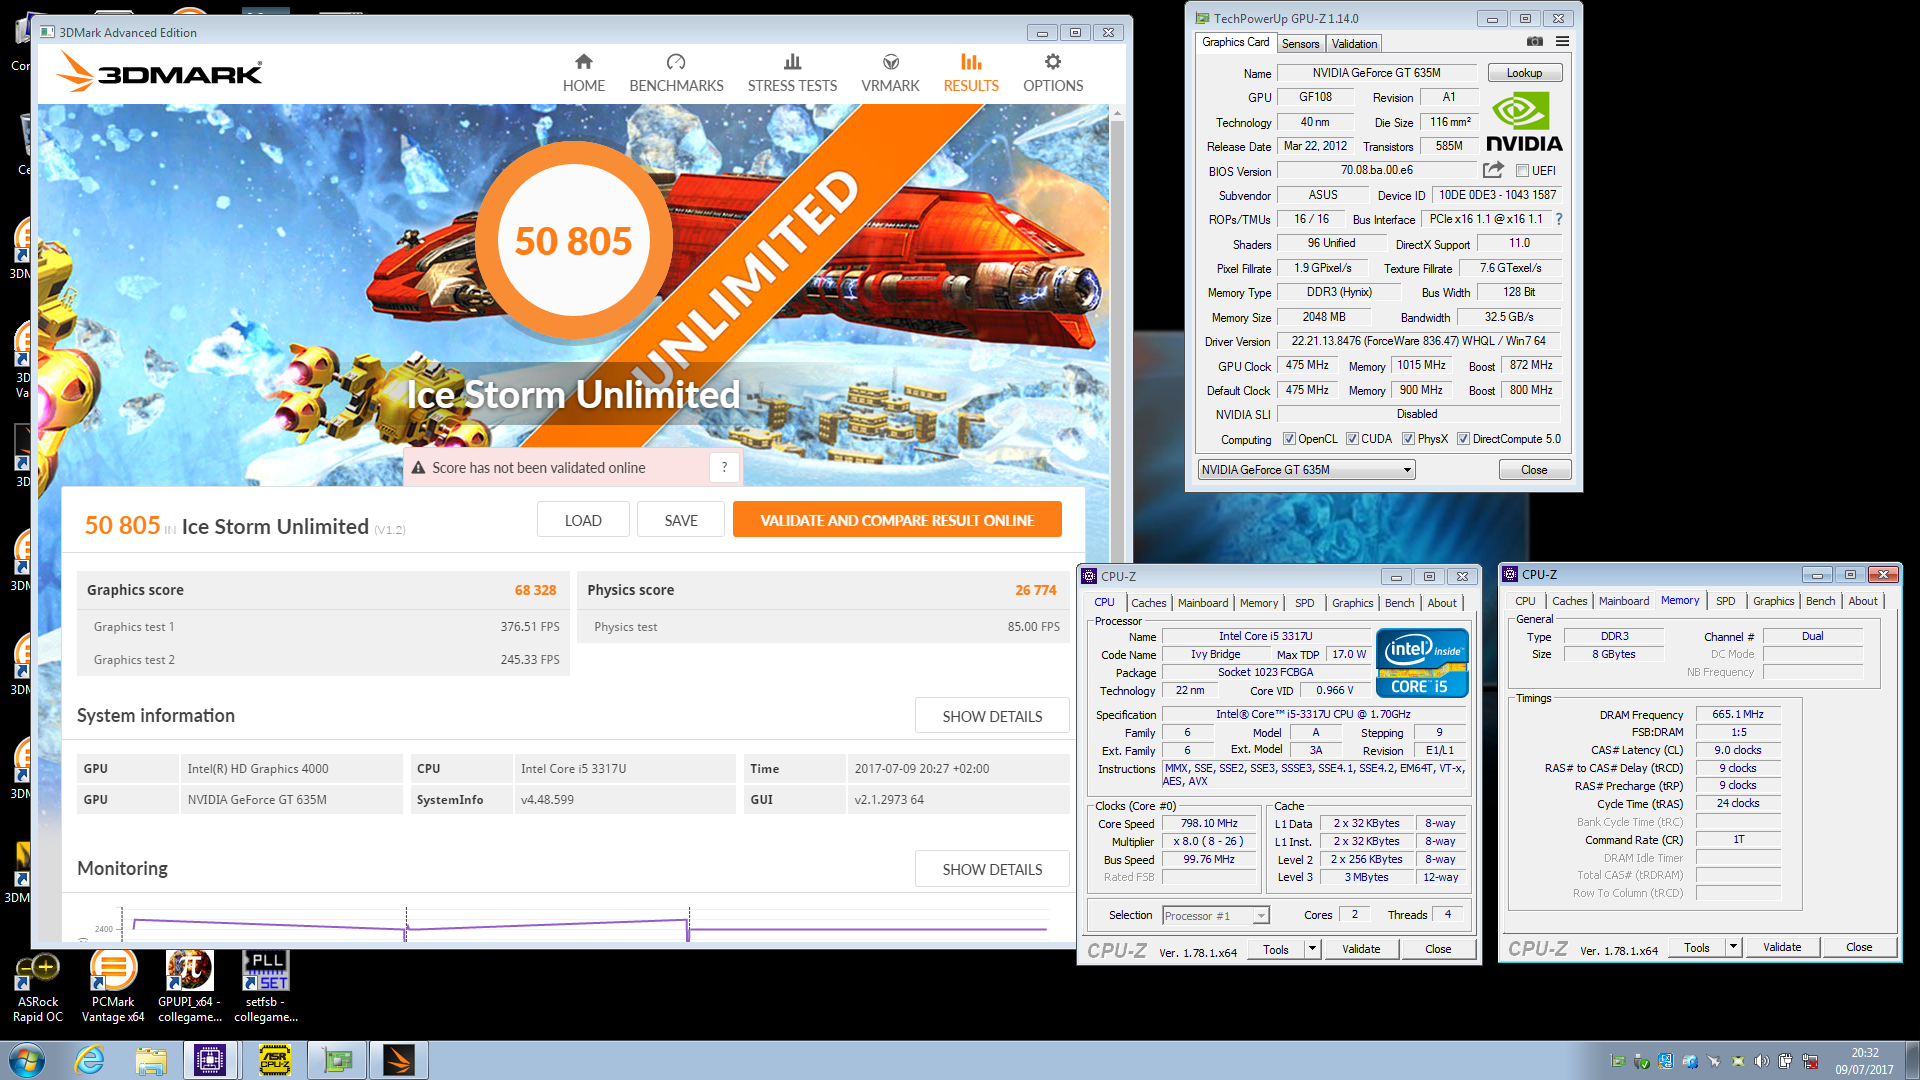Viewport: 1920px width, 1080px height.
Task: Click SAVE button in 3DMark
Action: pyautogui.click(x=681, y=520)
